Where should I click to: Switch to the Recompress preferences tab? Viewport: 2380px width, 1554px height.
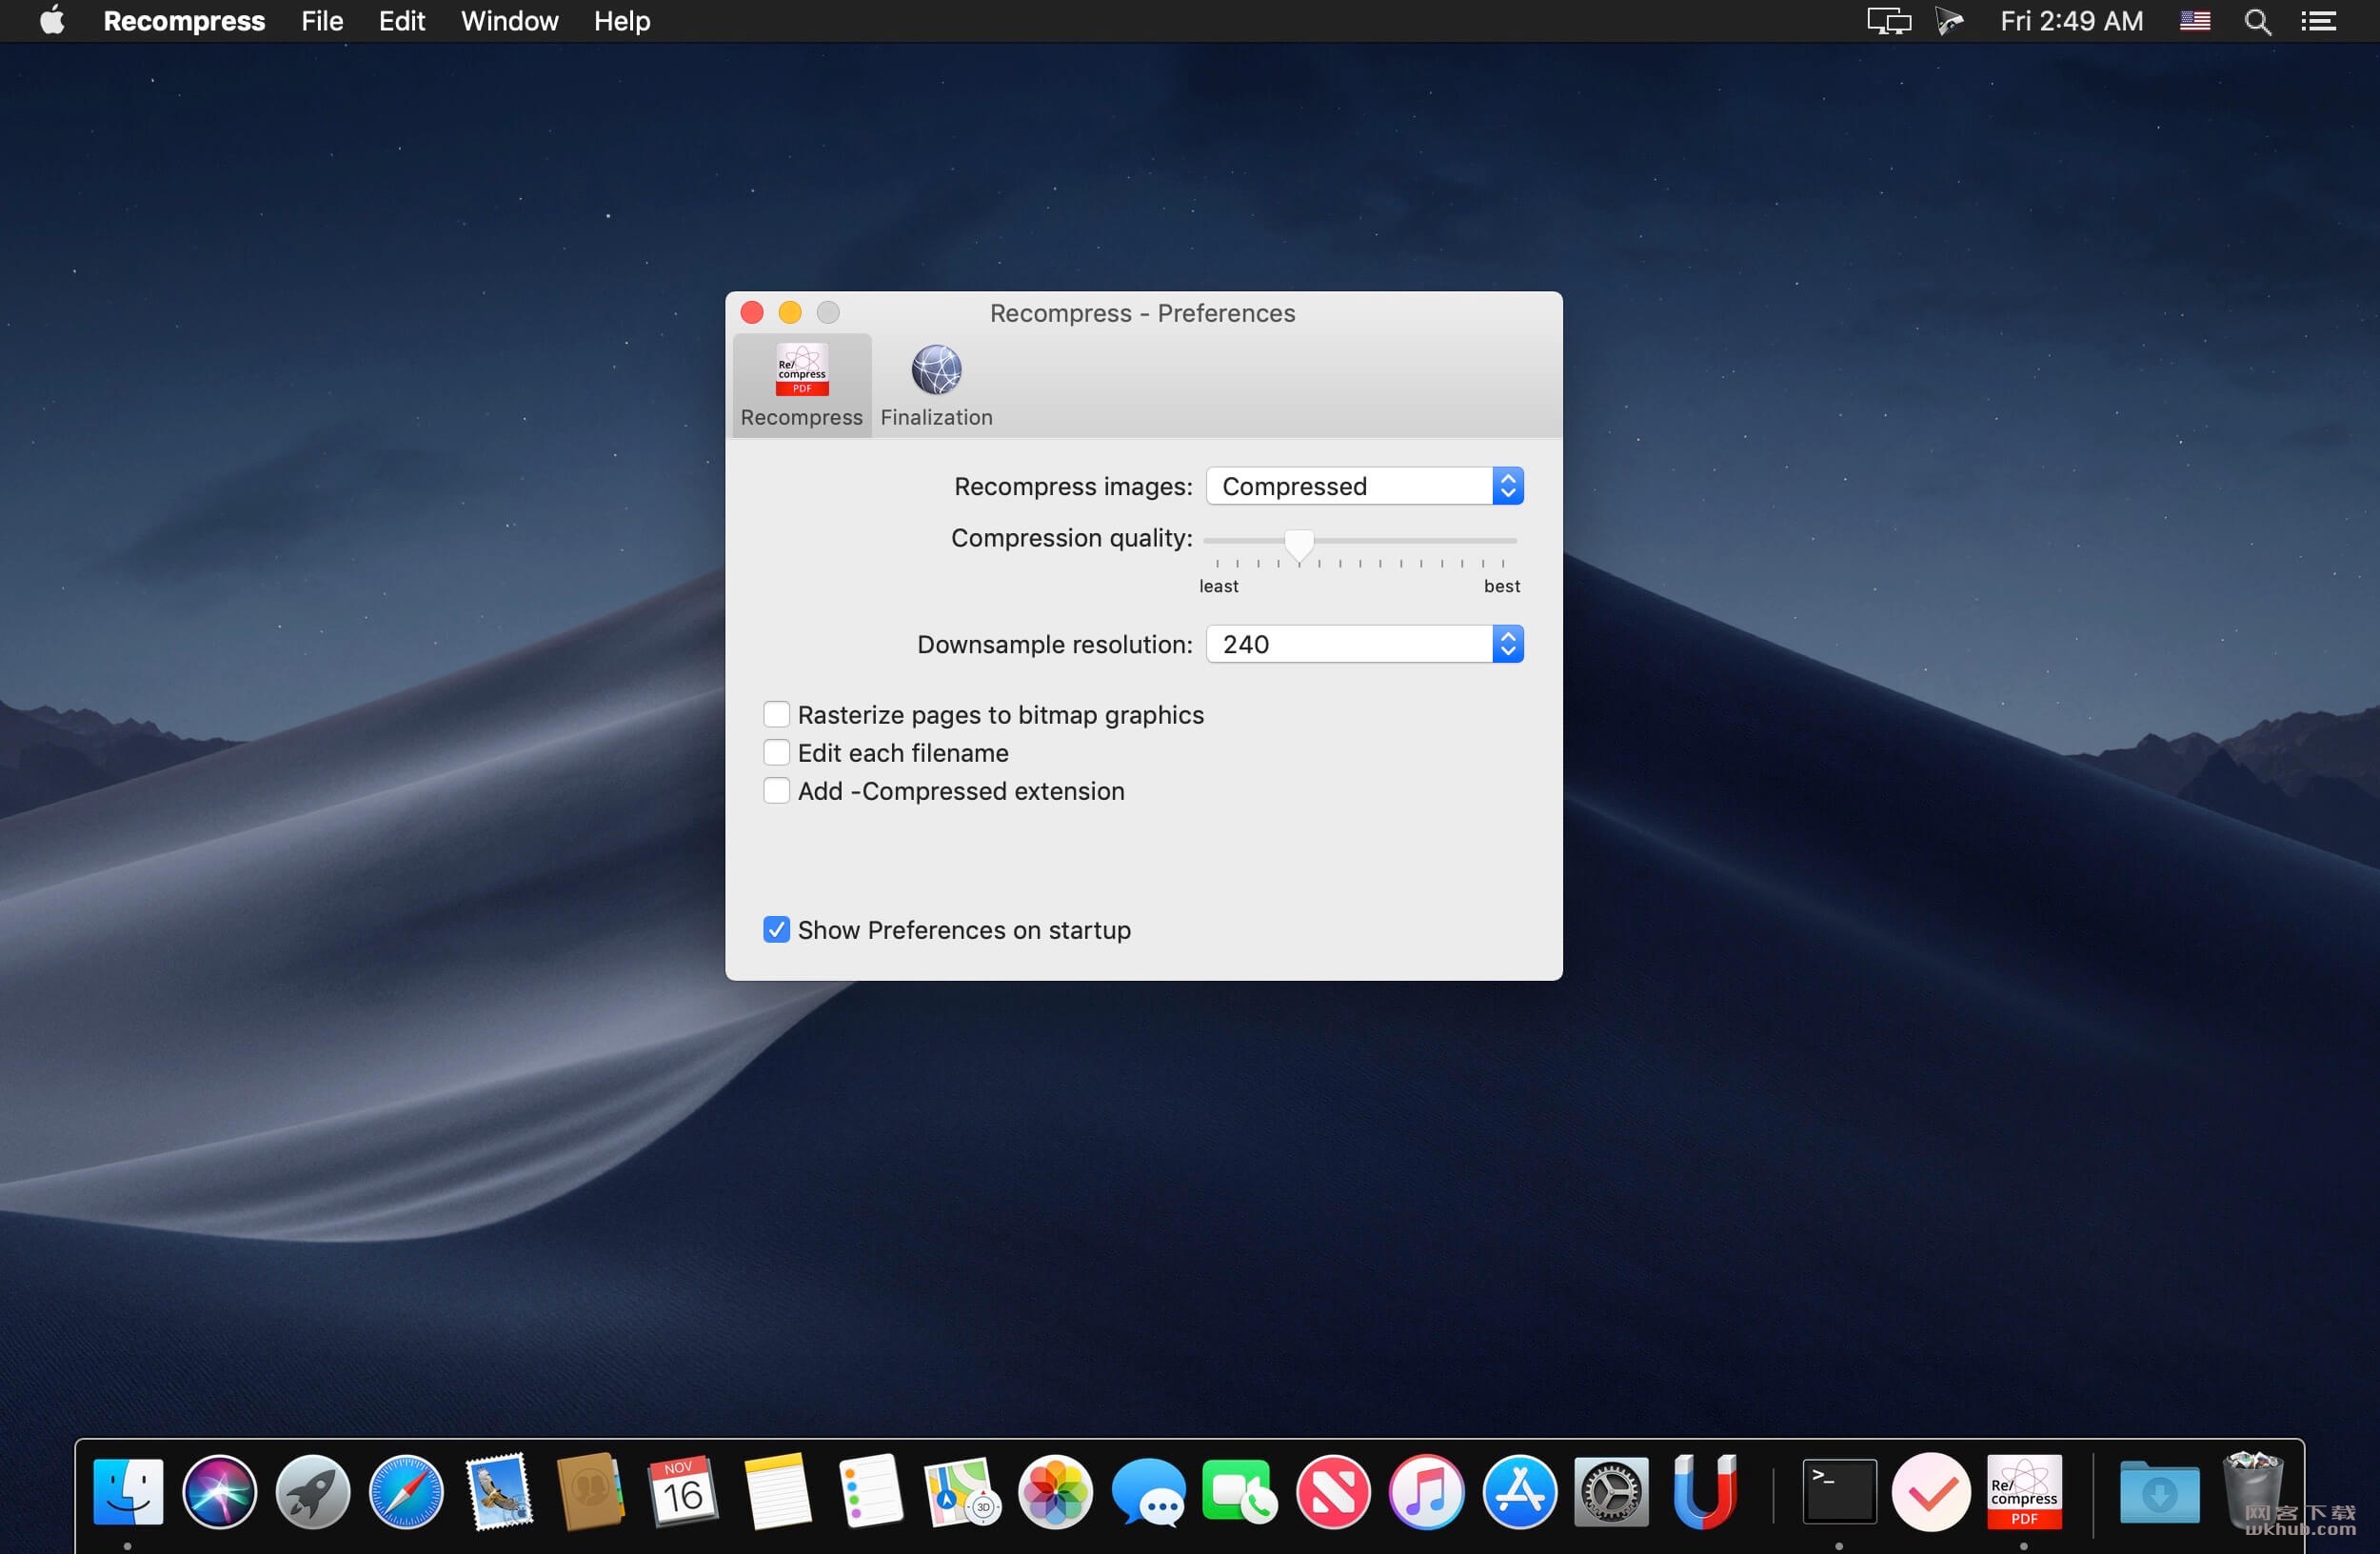pyautogui.click(x=801, y=385)
